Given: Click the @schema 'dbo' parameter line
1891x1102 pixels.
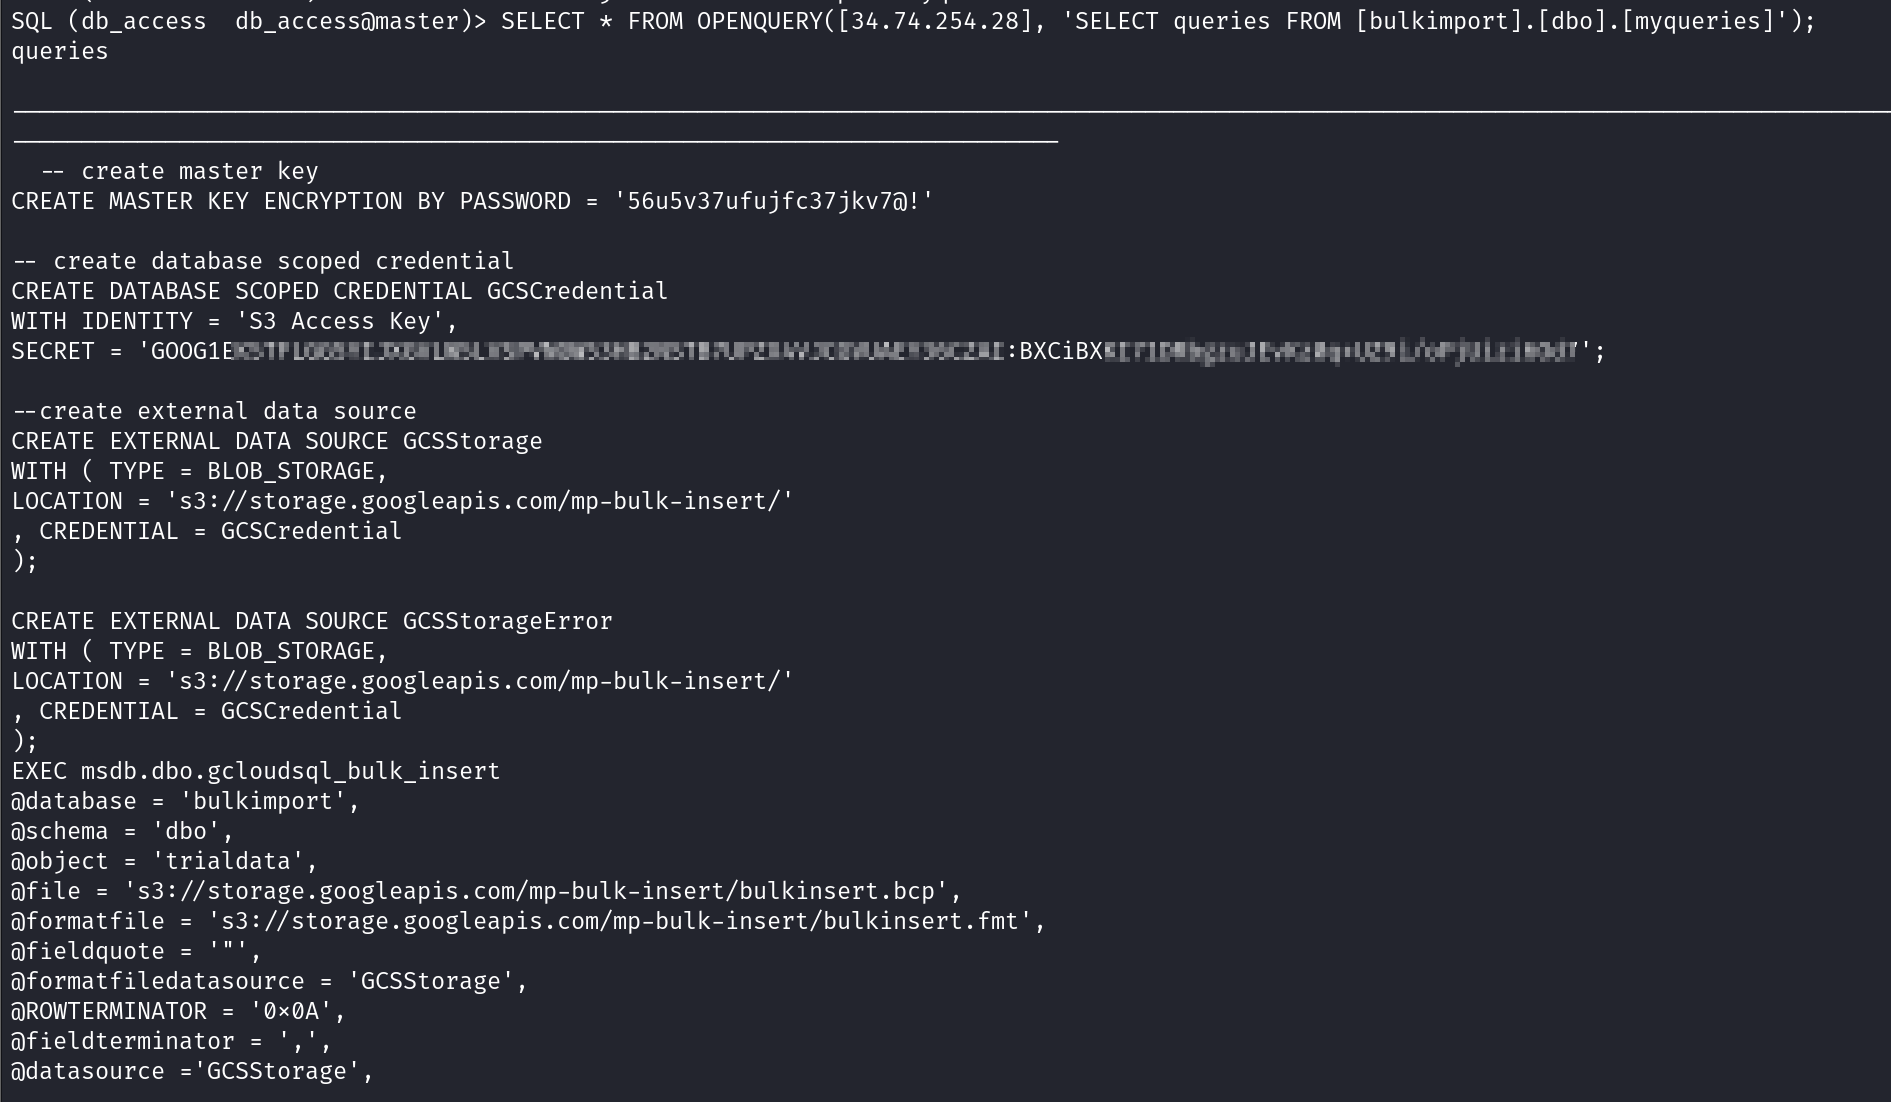Looking at the screenshot, I should (122, 831).
